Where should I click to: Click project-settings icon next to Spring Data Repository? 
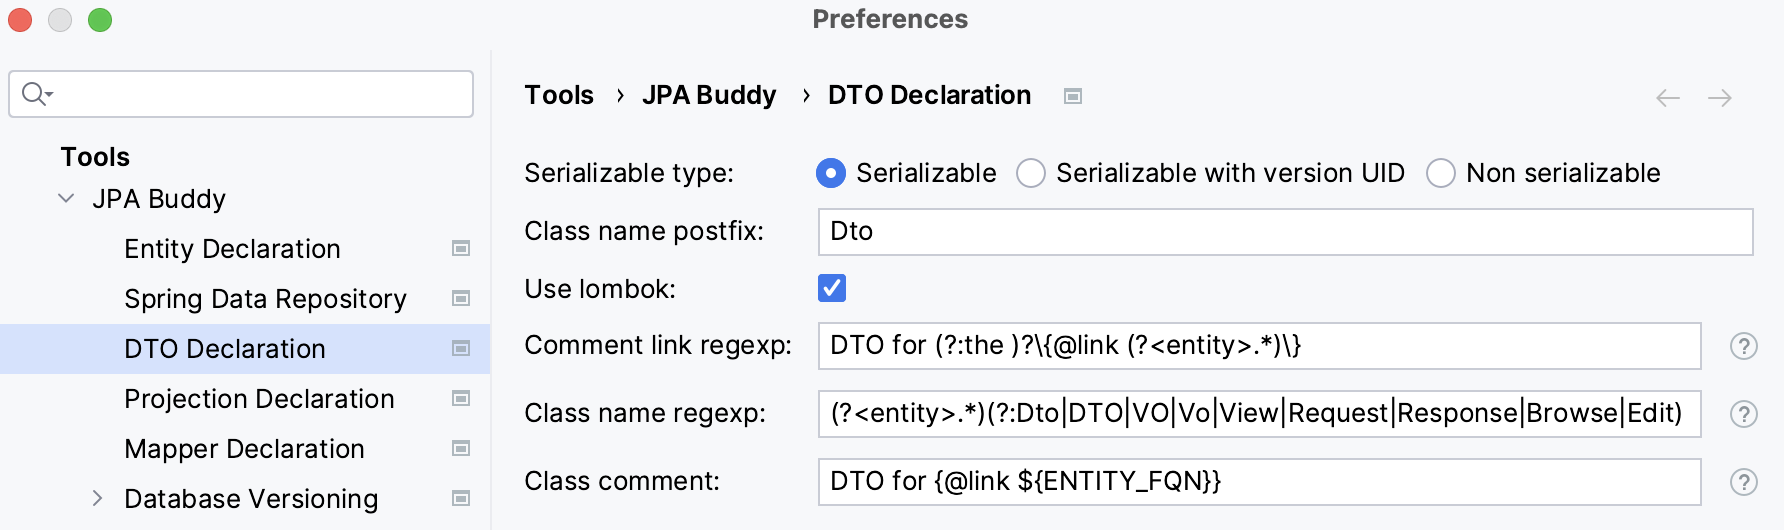click(461, 298)
